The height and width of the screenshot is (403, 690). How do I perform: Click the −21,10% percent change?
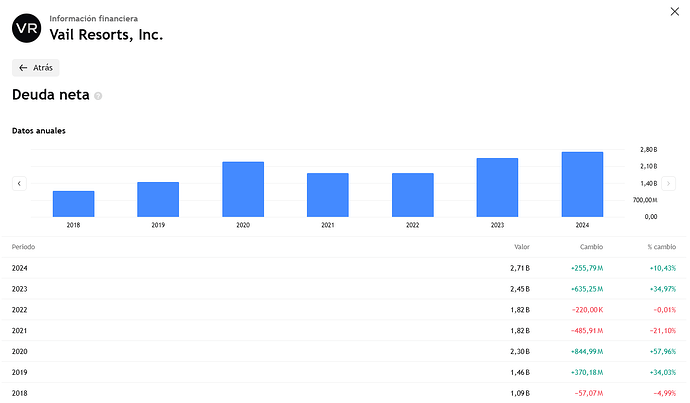(x=663, y=330)
